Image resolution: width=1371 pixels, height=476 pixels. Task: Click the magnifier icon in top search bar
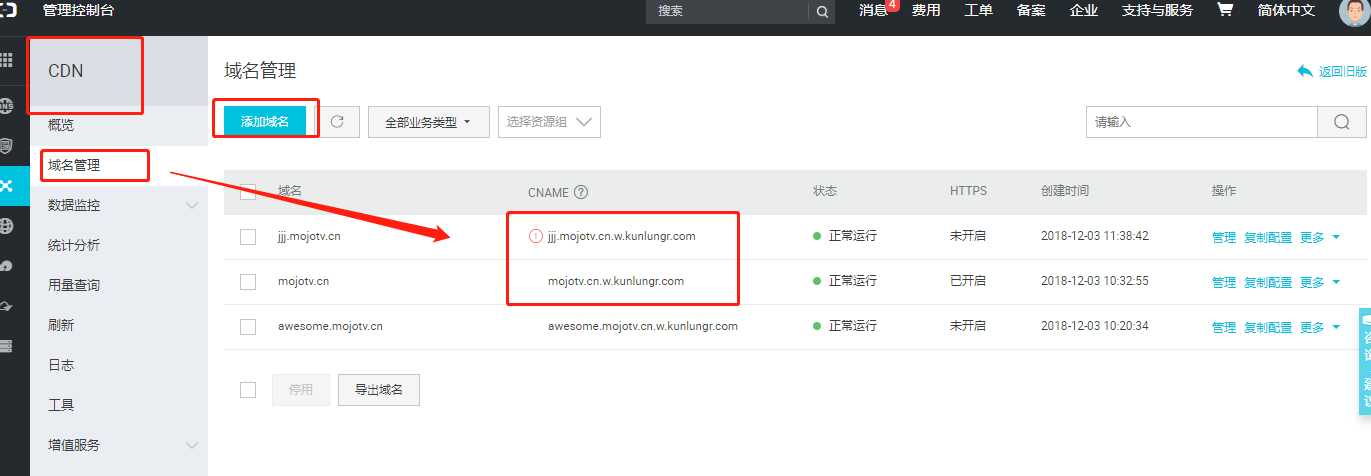click(822, 11)
